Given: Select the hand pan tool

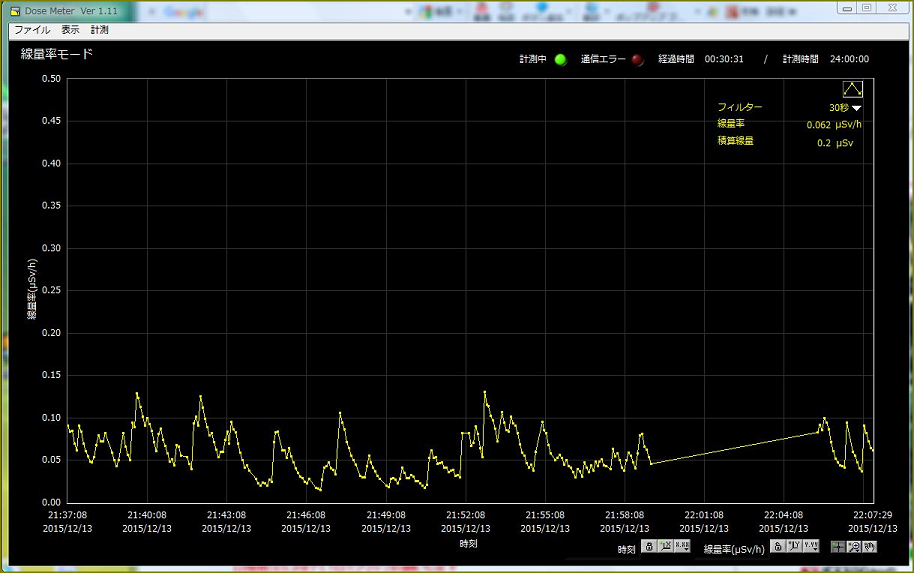Looking at the screenshot, I should pos(870,546).
